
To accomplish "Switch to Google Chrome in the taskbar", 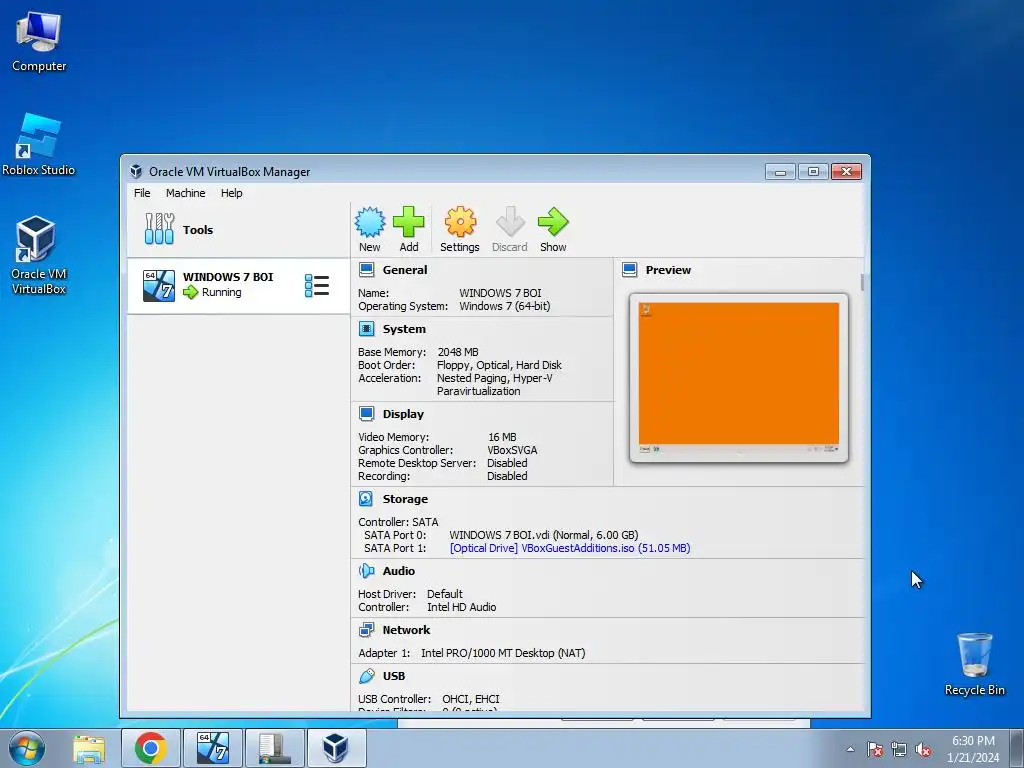I will [151, 748].
